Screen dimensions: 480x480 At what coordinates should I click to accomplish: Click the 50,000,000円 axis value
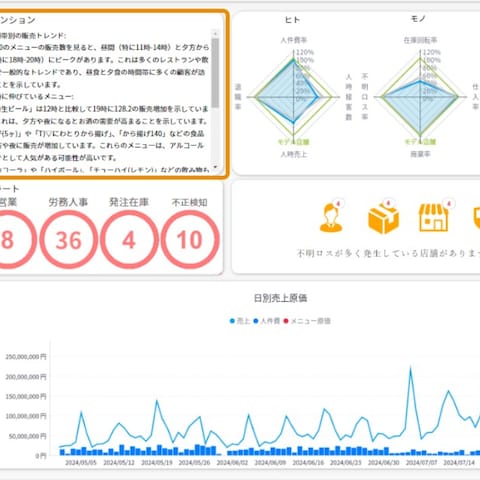28,436
